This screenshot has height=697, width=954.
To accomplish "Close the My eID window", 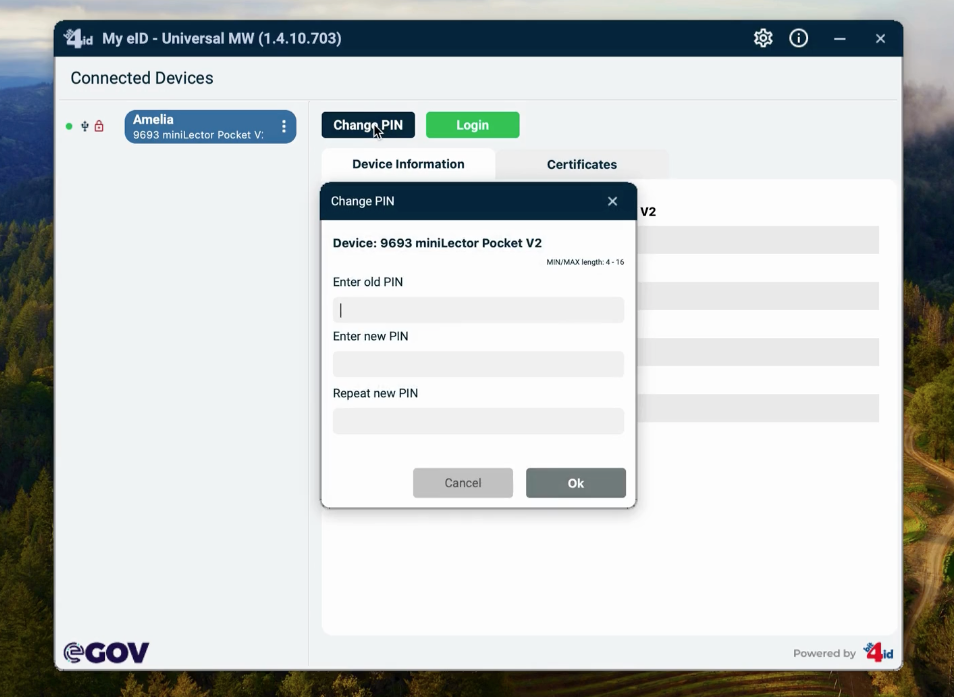I will (880, 38).
